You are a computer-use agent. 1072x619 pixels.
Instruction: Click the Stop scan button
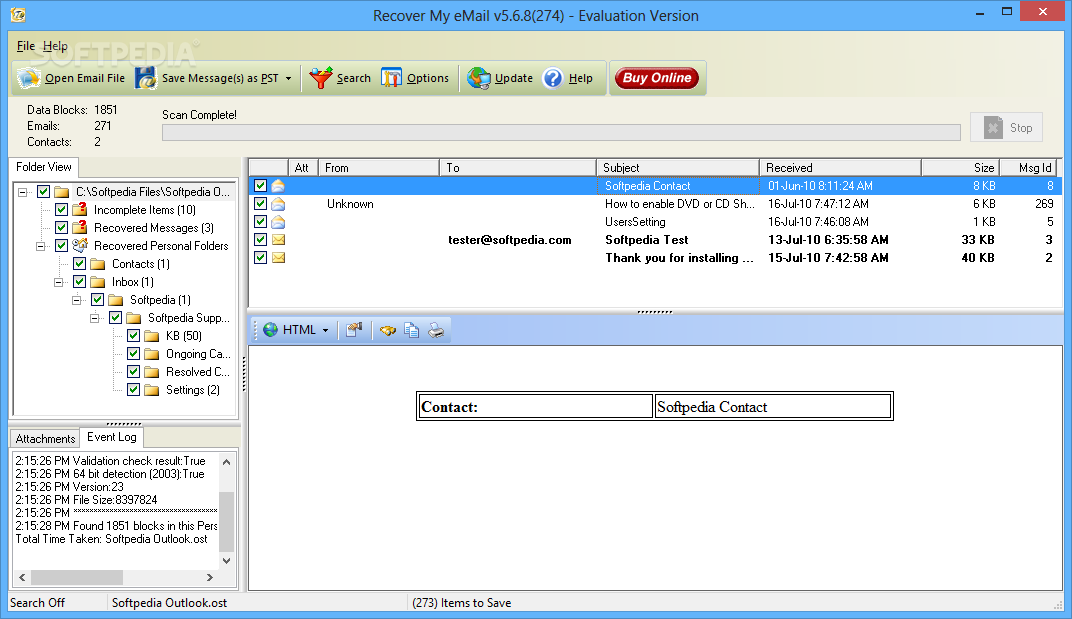tap(1006, 127)
